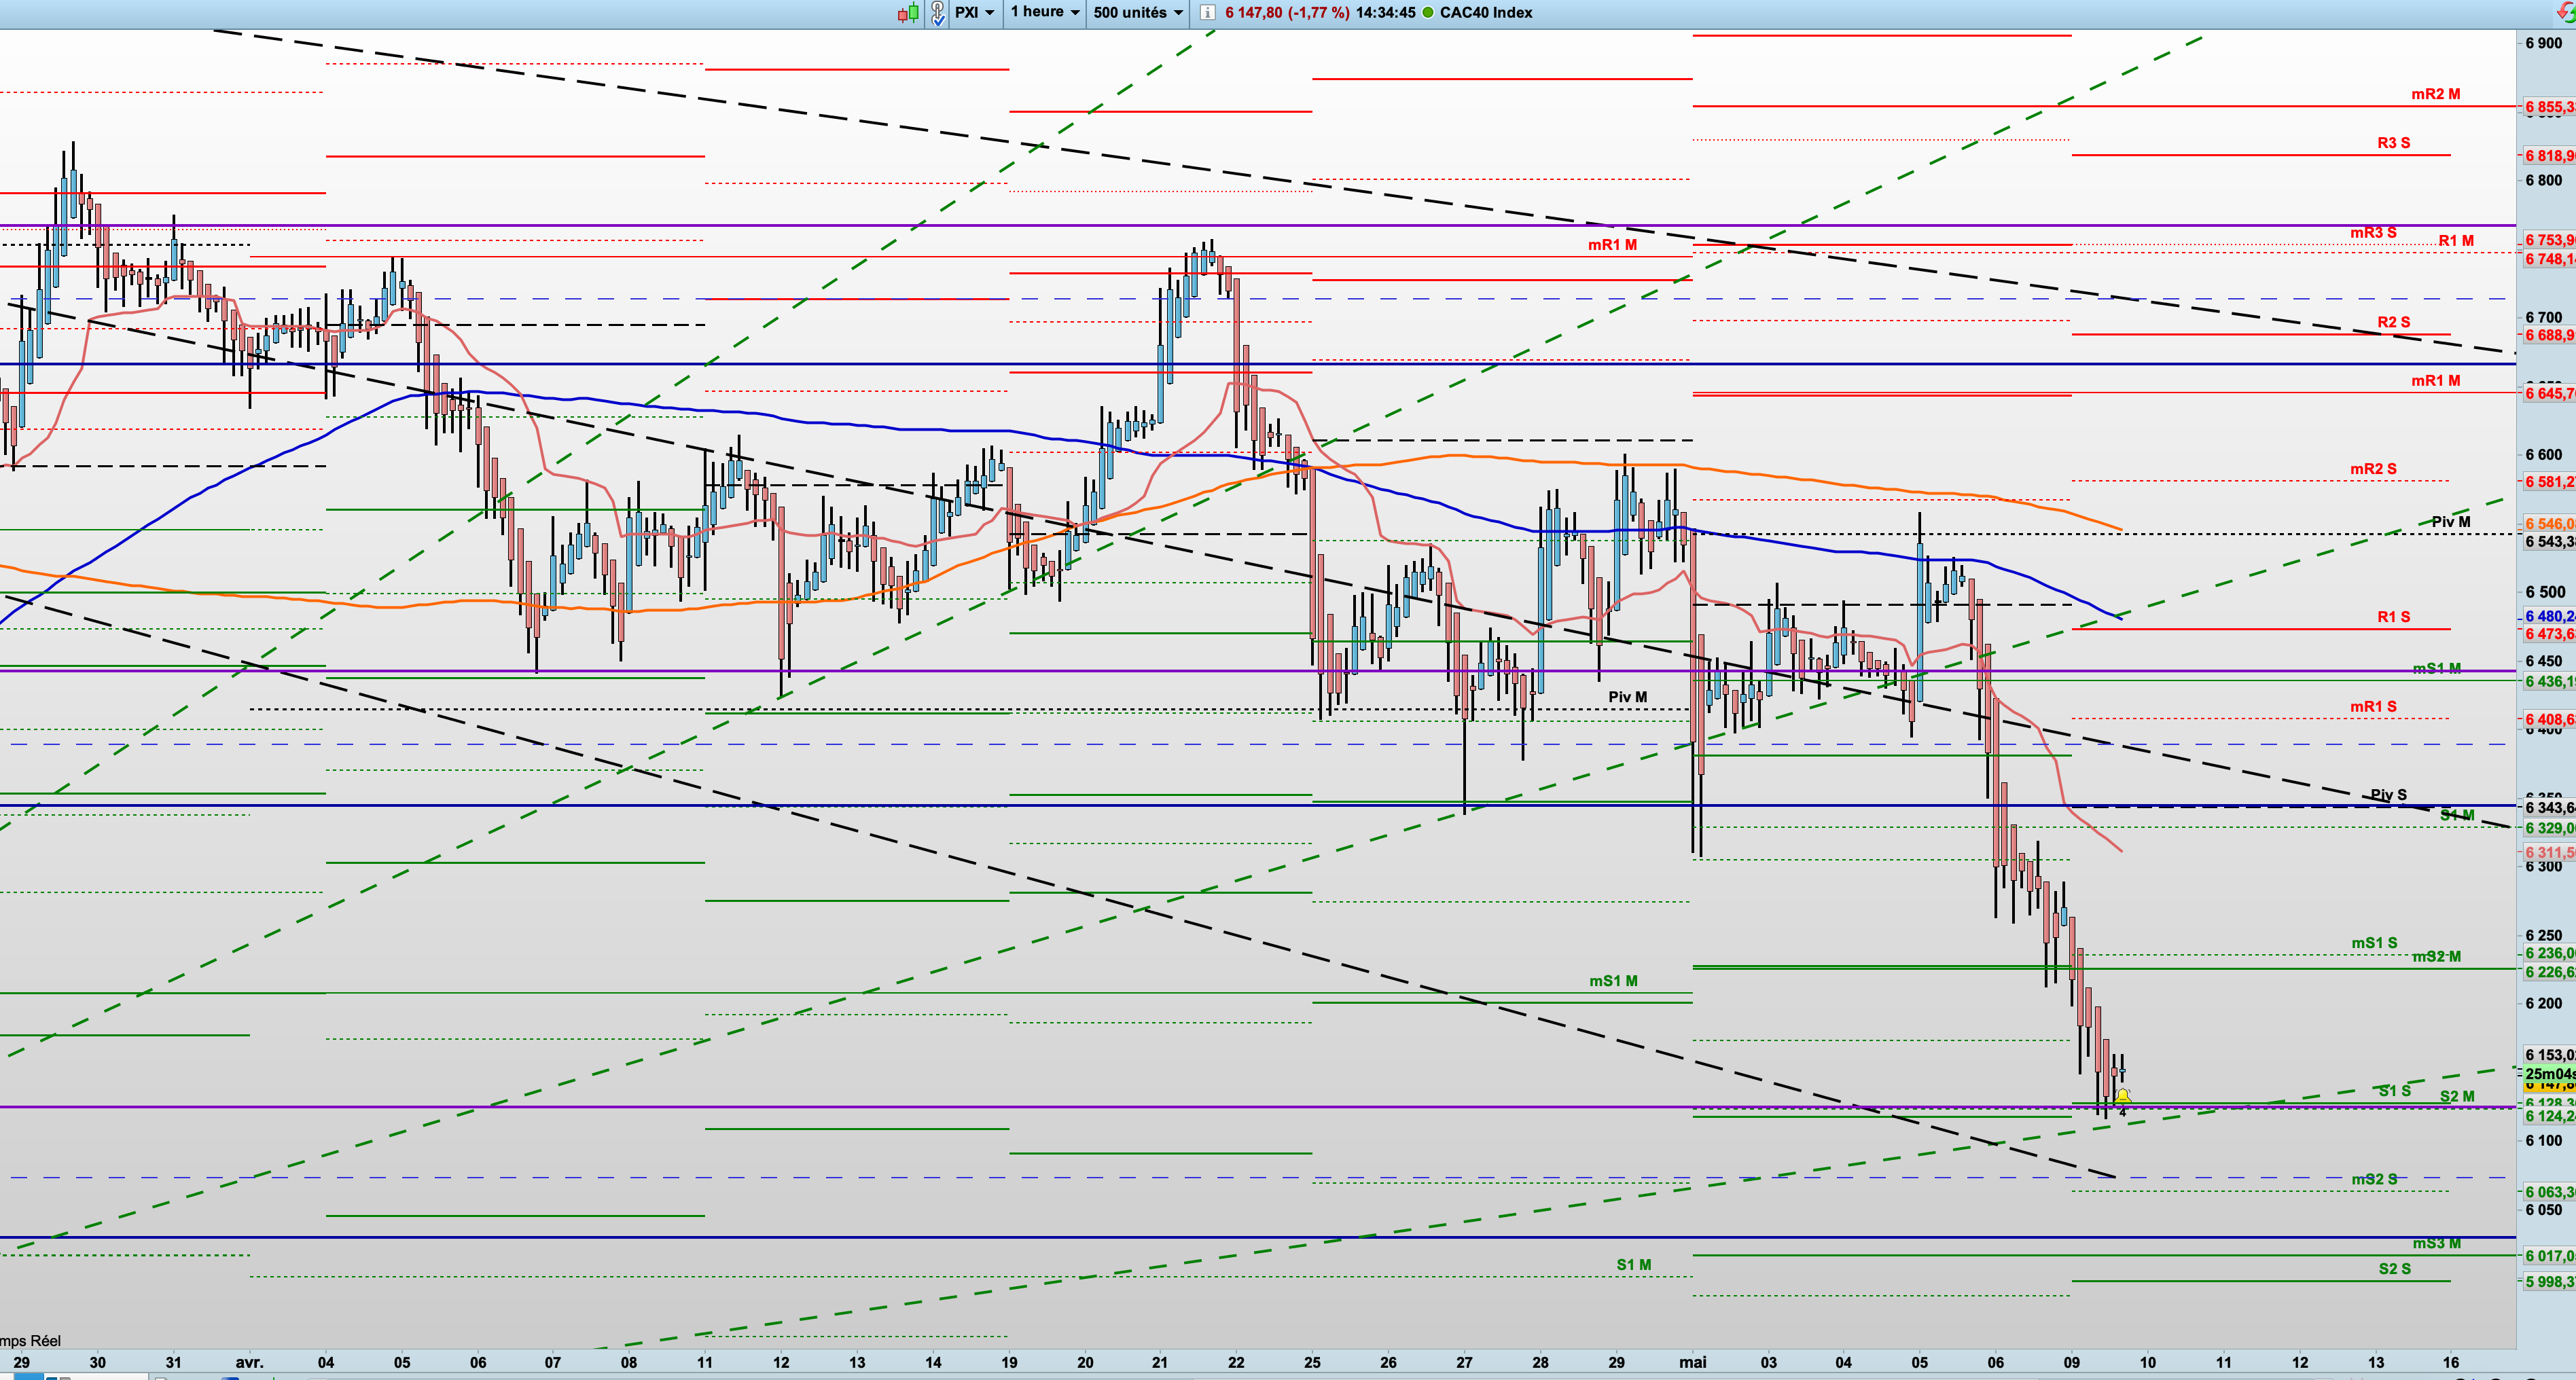
Task: Click the CAC40 Index title label
Action: [x=1486, y=13]
